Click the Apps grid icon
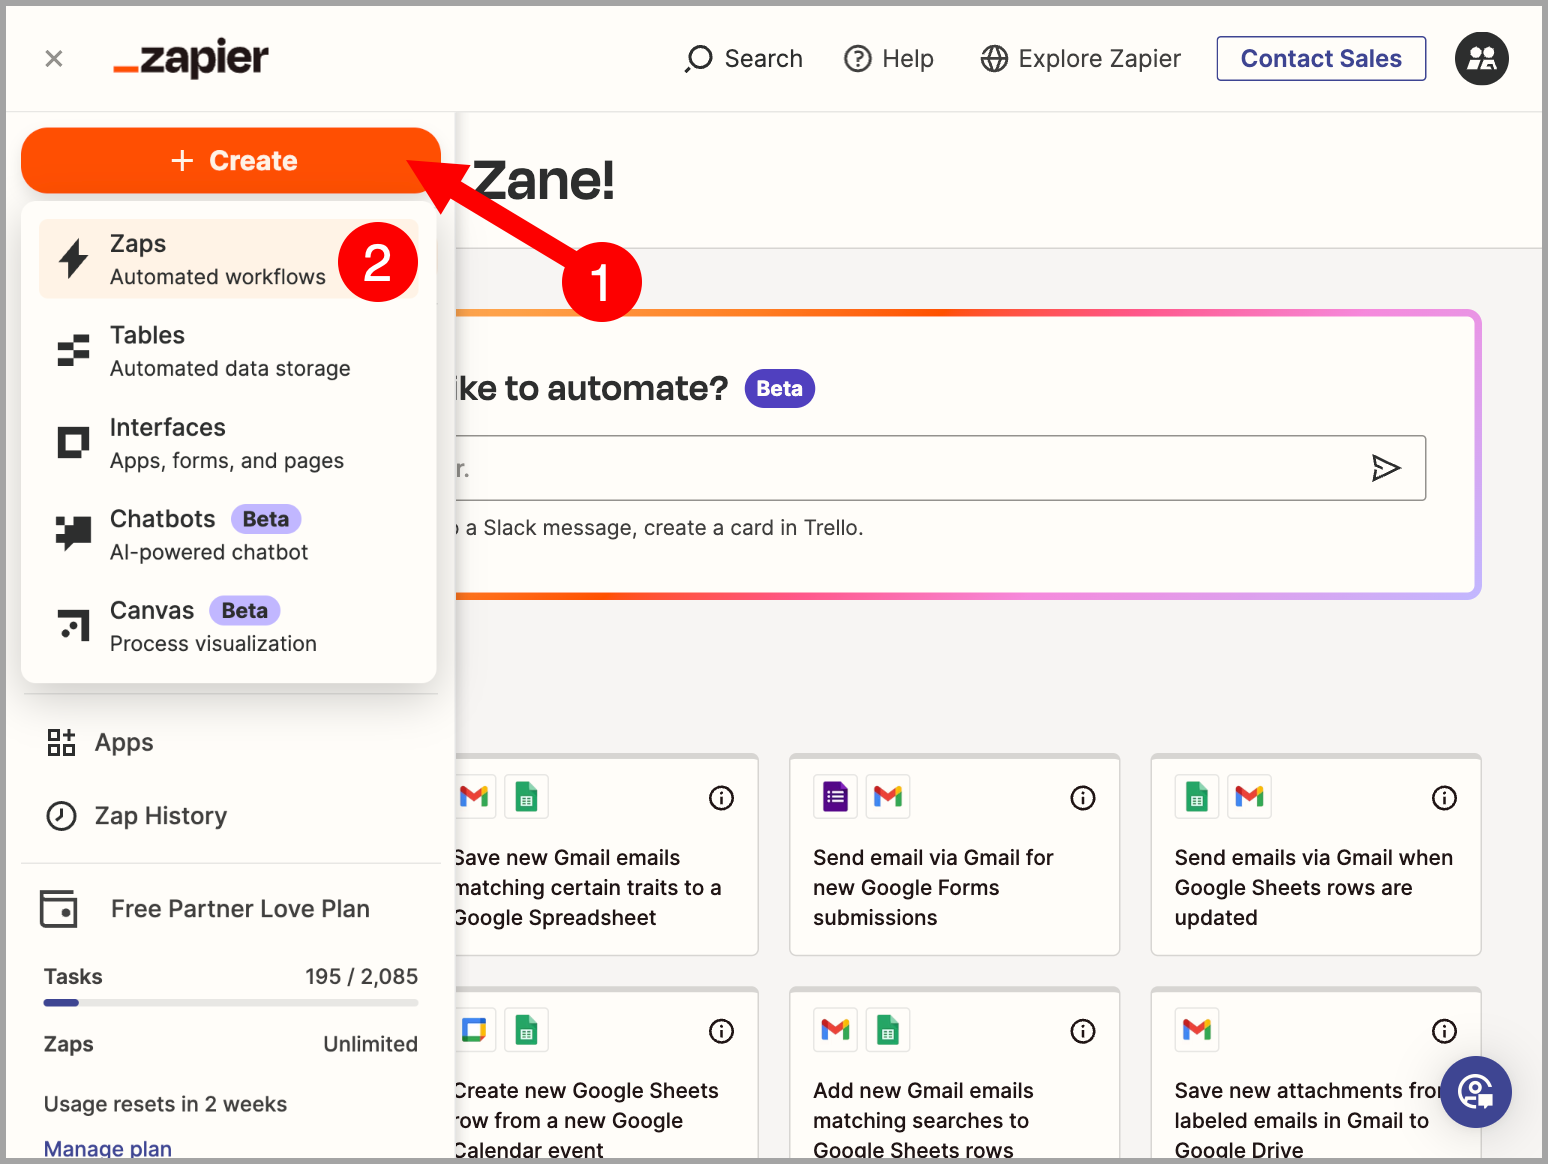The width and height of the screenshot is (1548, 1164). 61,742
